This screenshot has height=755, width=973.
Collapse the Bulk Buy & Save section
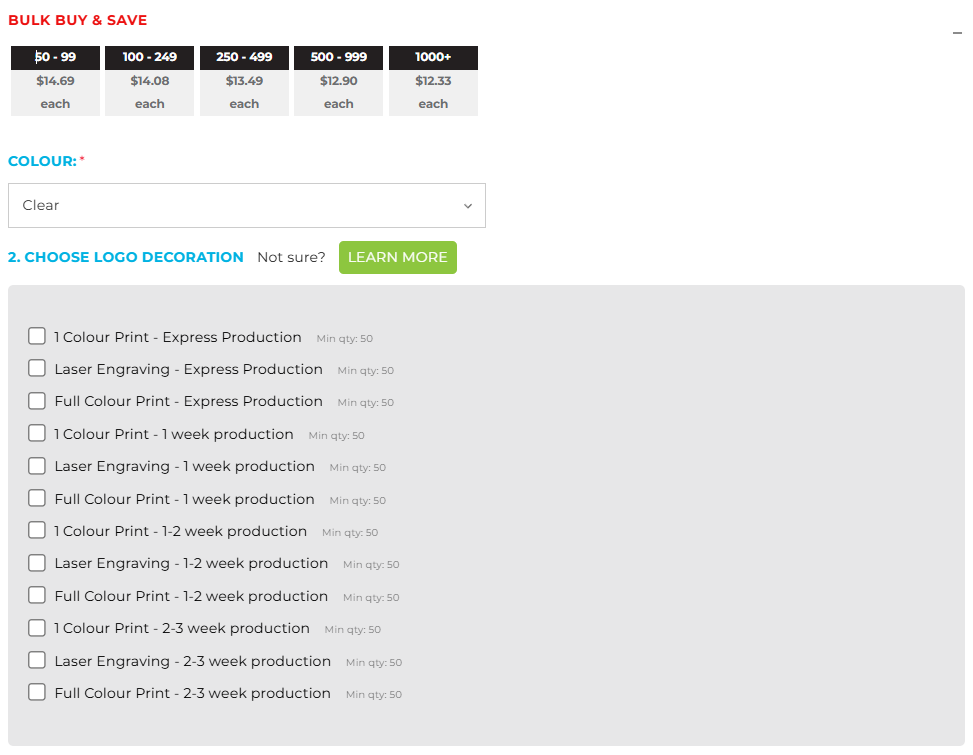(x=957, y=33)
